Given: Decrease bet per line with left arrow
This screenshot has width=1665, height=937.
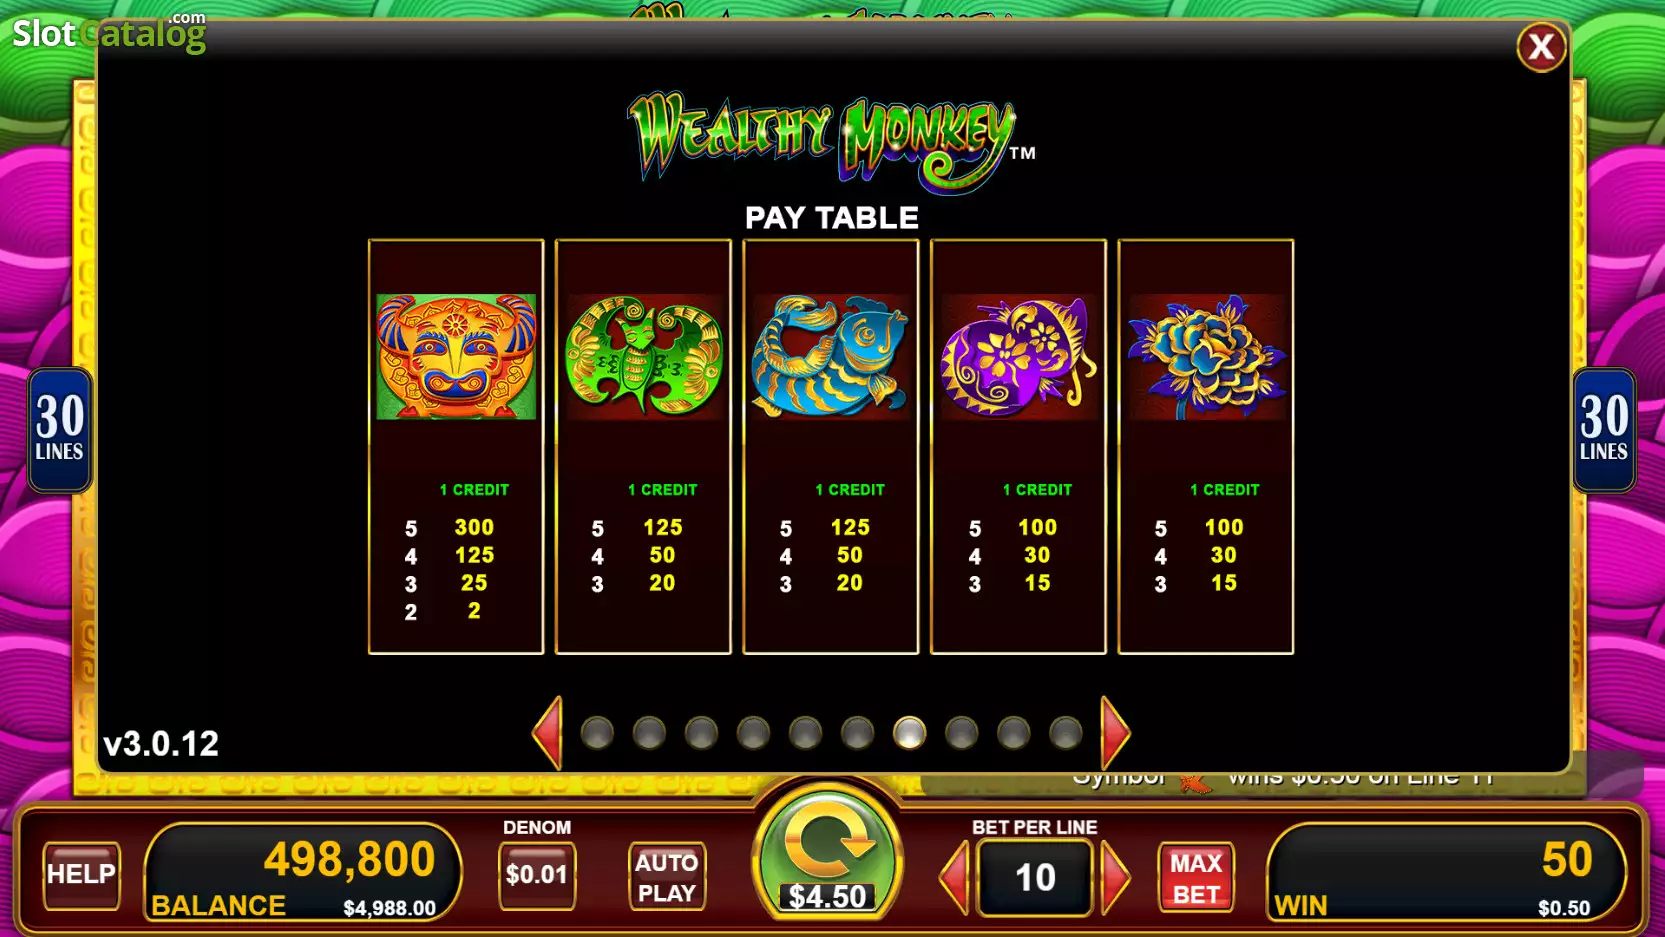Looking at the screenshot, I should pos(954,878).
